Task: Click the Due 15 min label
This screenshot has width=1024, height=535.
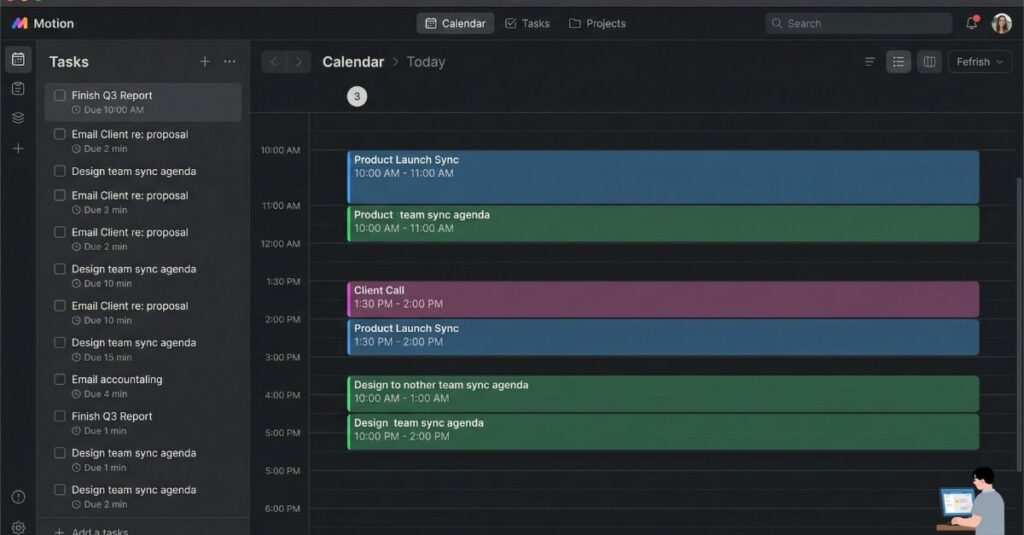Action: tap(108, 357)
